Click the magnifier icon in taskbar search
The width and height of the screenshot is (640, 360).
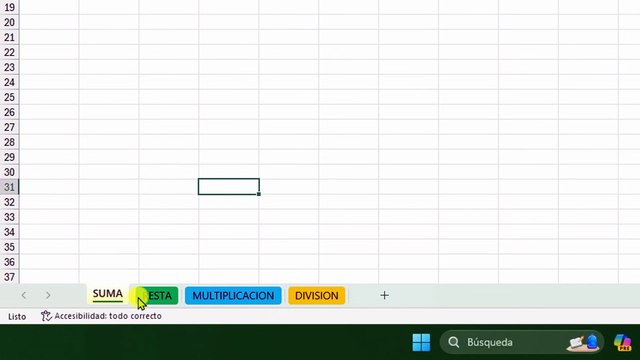pyautogui.click(x=453, y=342)
